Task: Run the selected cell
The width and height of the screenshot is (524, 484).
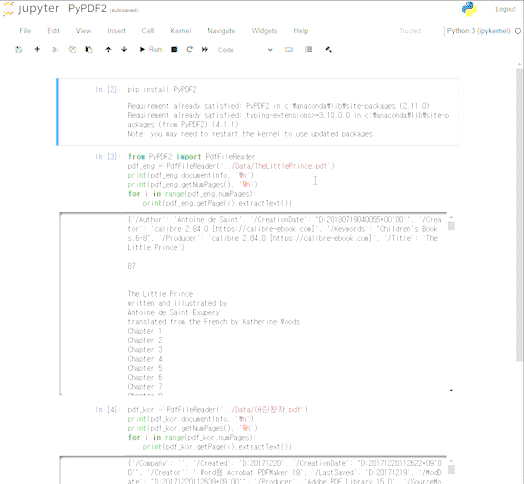Action: pyautogui.click(x=151, y=49)
